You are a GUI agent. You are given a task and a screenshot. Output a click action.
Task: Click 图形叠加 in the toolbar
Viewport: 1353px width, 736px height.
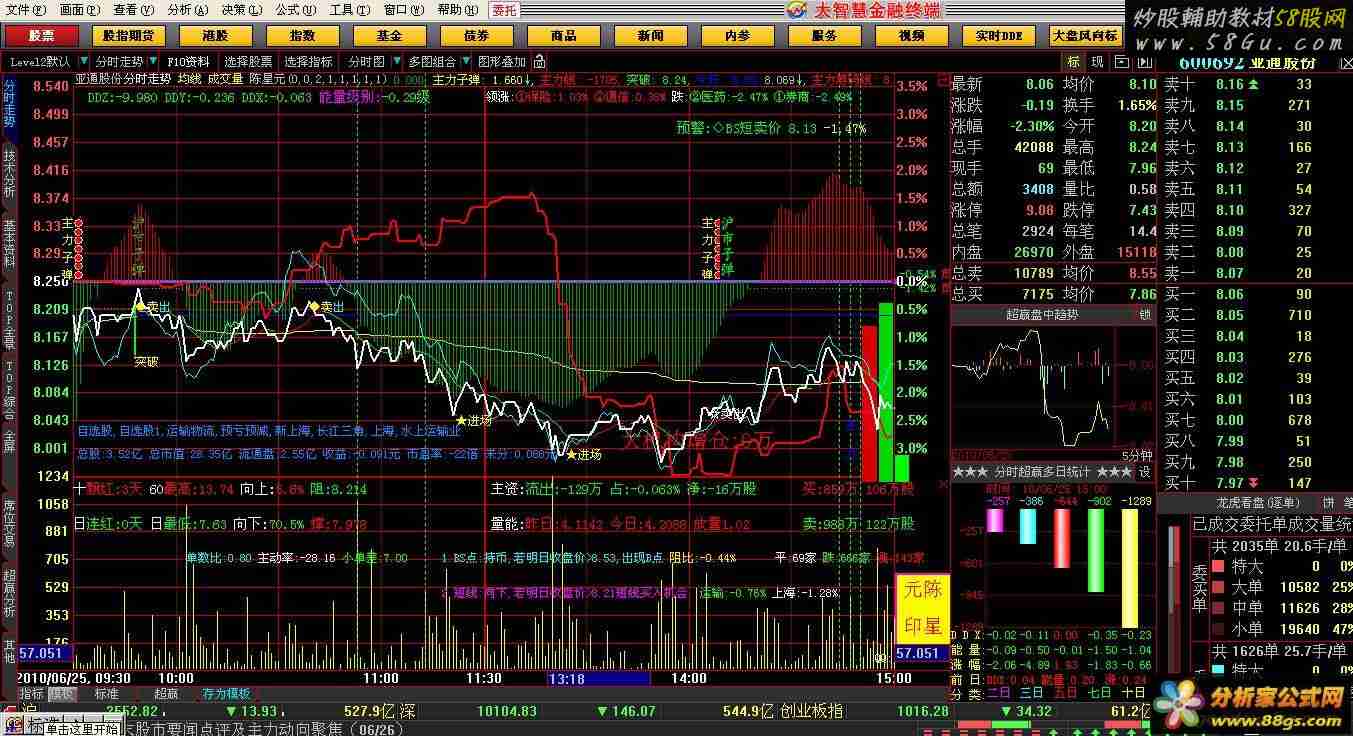[502, 61]
